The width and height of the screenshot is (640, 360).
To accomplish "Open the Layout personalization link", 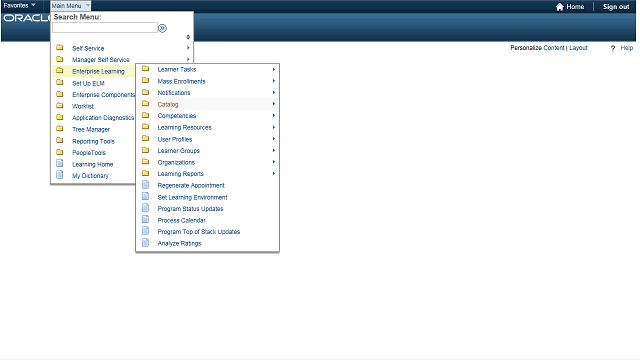I will pos(578,48).
